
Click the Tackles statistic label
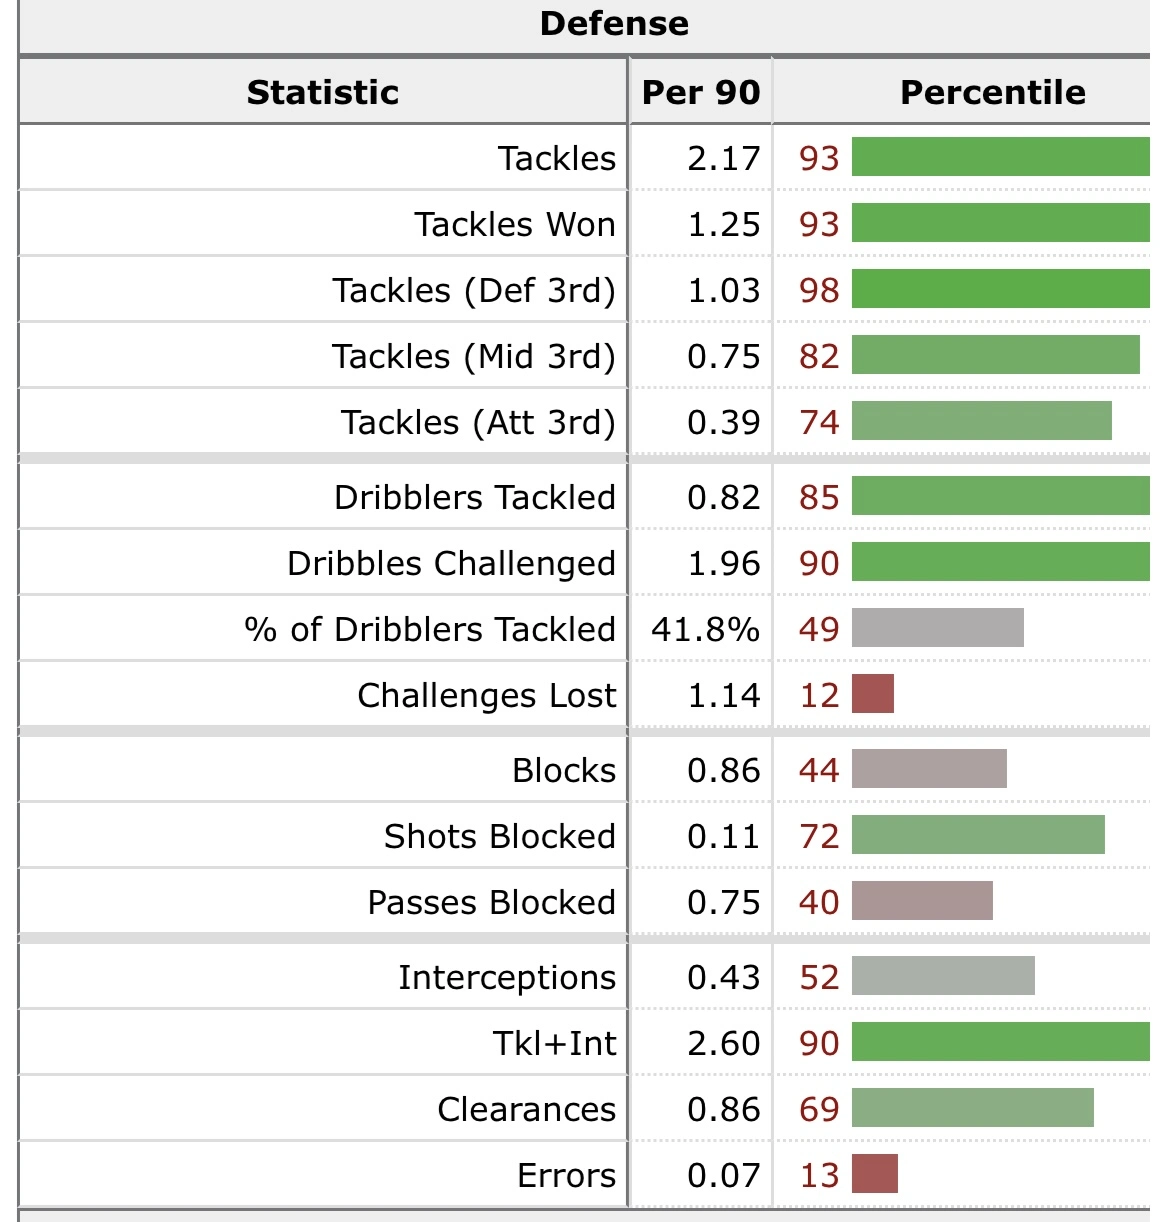(x=557, y=158)
